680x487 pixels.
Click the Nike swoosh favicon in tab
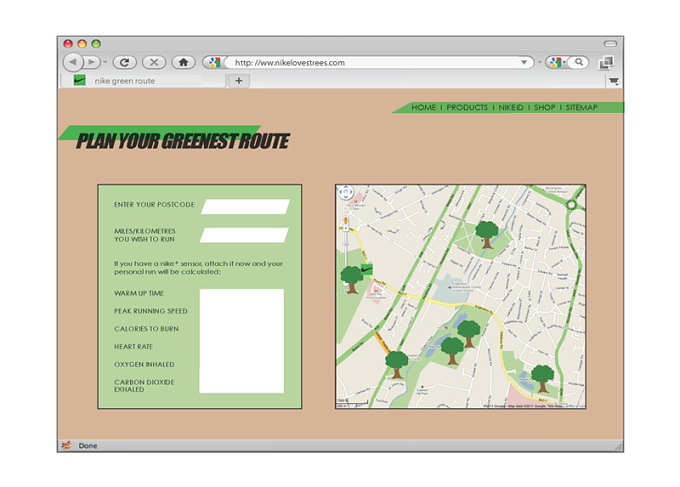click(79, 80)
